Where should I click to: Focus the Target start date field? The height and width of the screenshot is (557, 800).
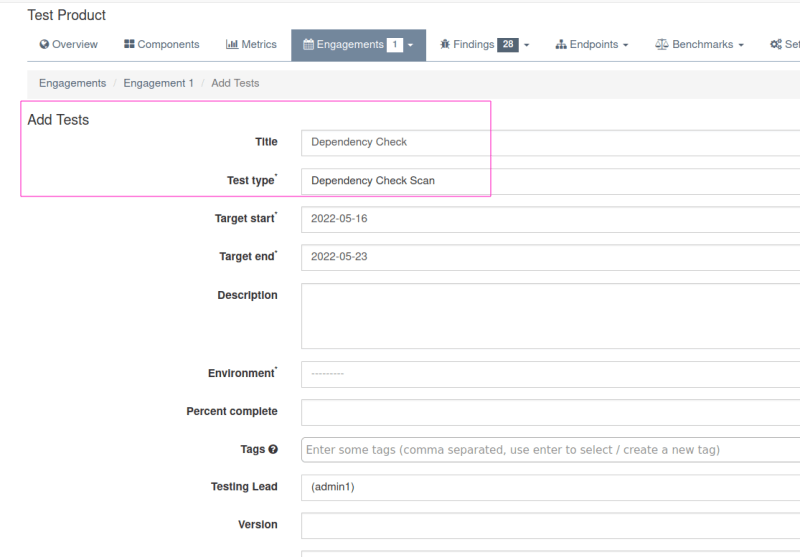pyautogui.click(x=551, y=219)
